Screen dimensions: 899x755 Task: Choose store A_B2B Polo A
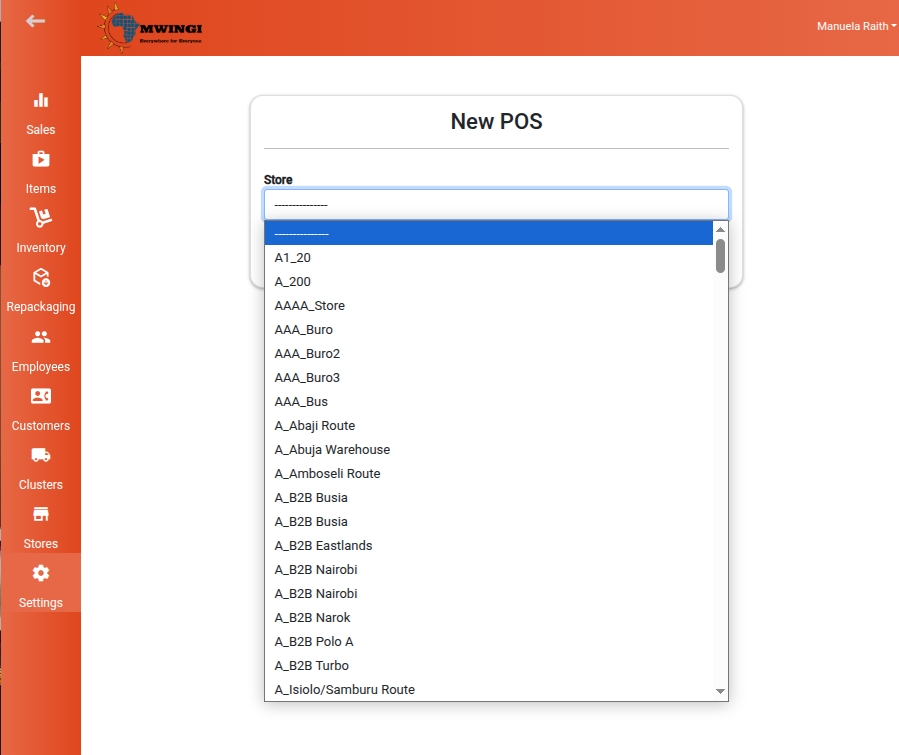pyautogui.click(x=488, y=642)
